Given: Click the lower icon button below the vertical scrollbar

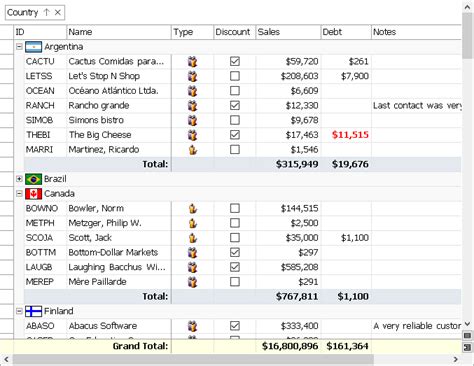Looking at the screenshot, I should 467,347.
